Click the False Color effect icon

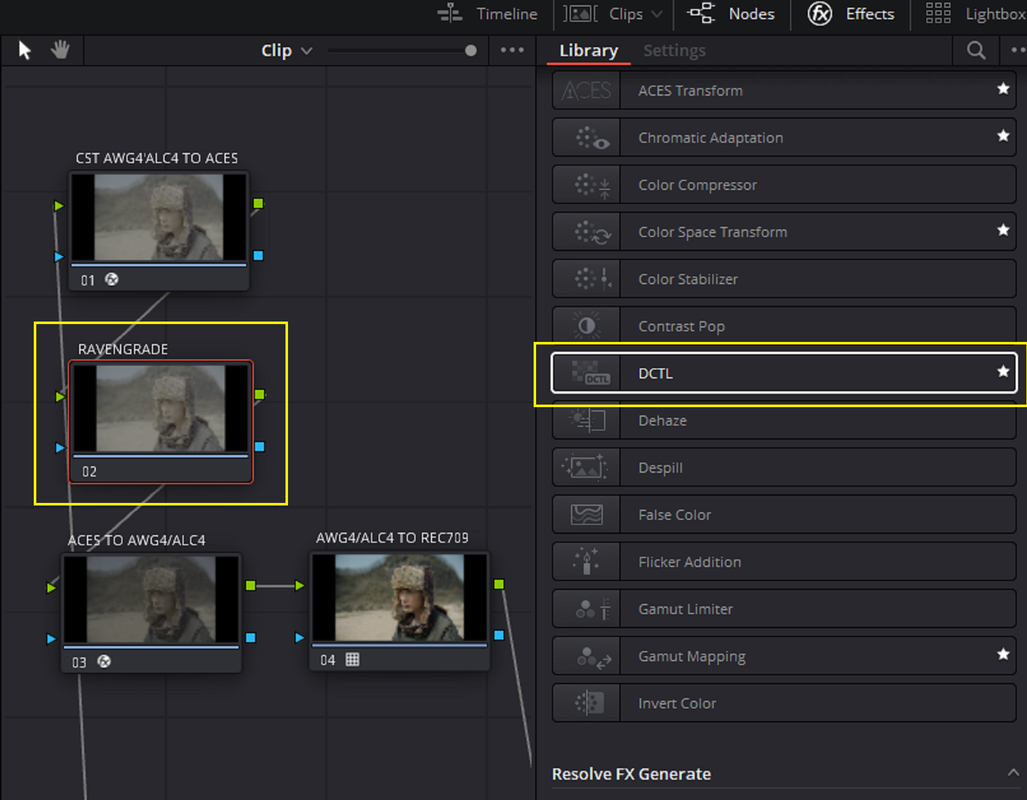tap(586, 515)
